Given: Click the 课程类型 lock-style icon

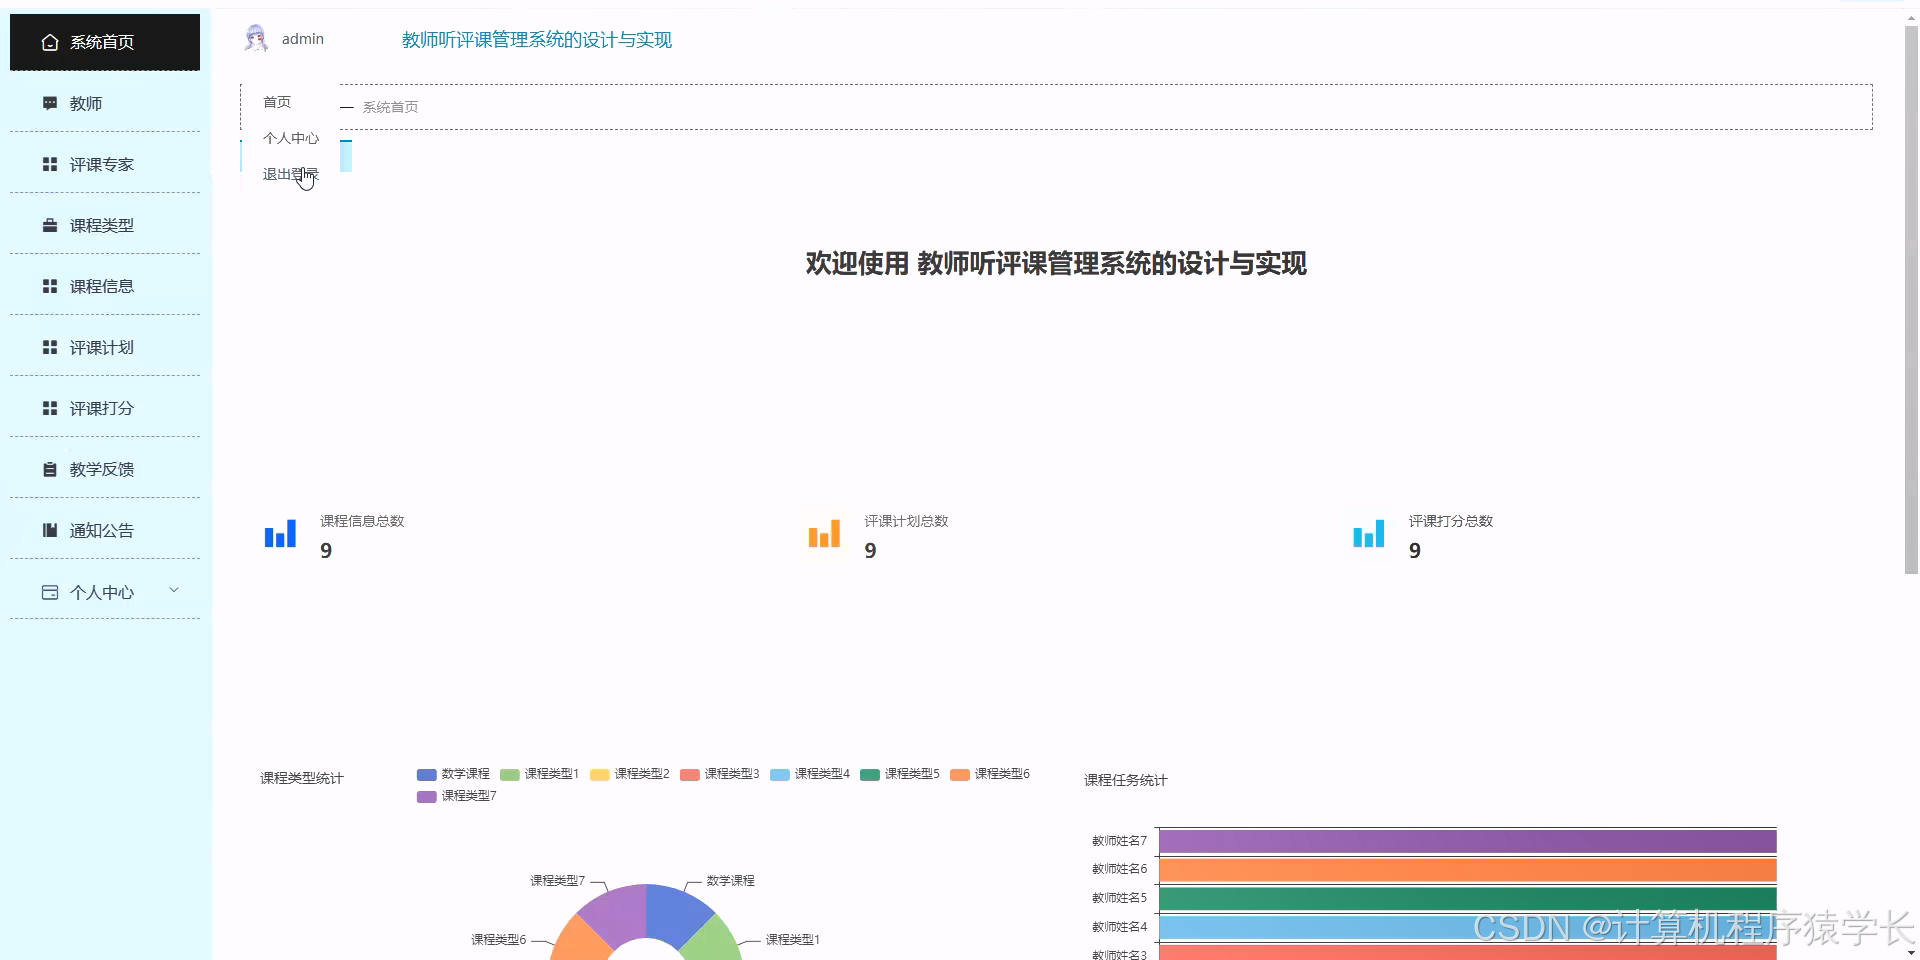Looking at the screenshot, I should (50, 225).
